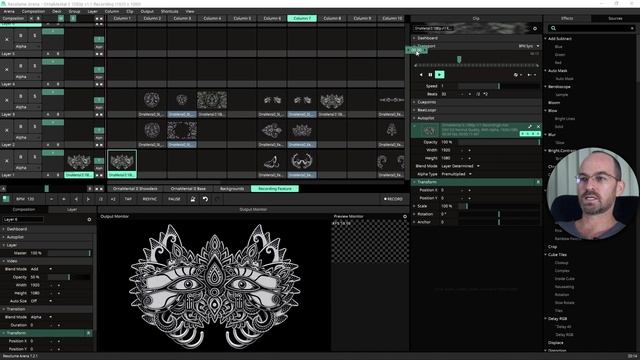The image size is (640, 360).
Task: Expand the Cuepoints section
Action: [x=476, y=102]
